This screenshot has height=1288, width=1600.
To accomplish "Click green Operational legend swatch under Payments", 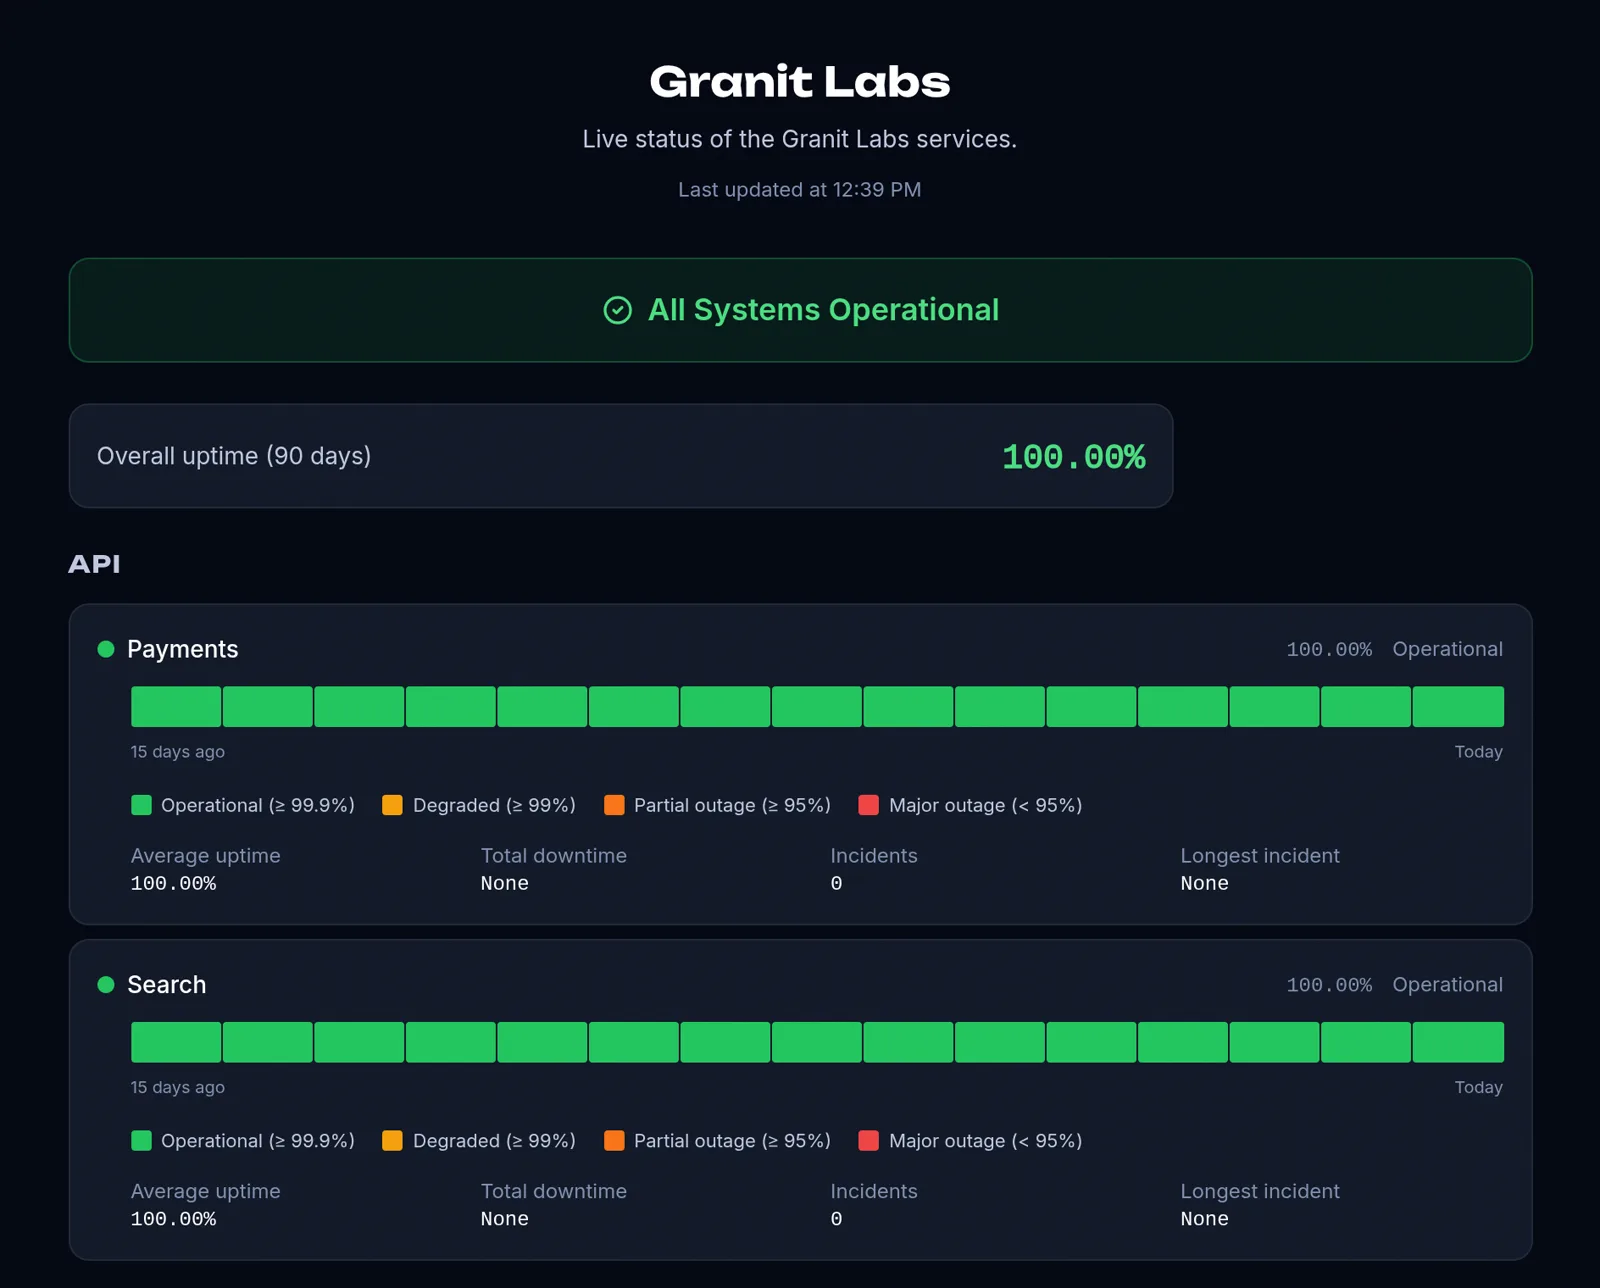I will click(141, 805).
